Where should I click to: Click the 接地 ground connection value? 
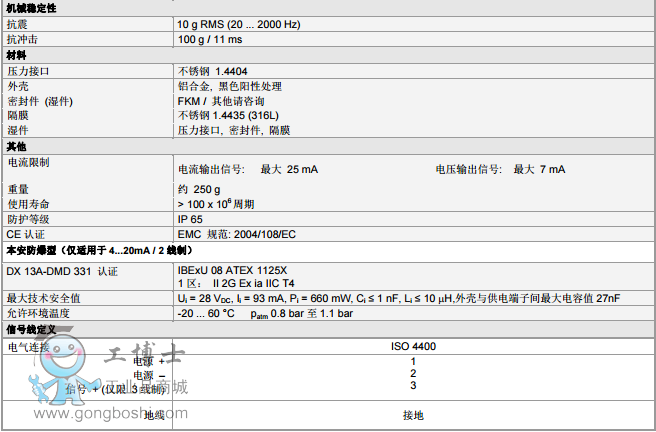412,414
